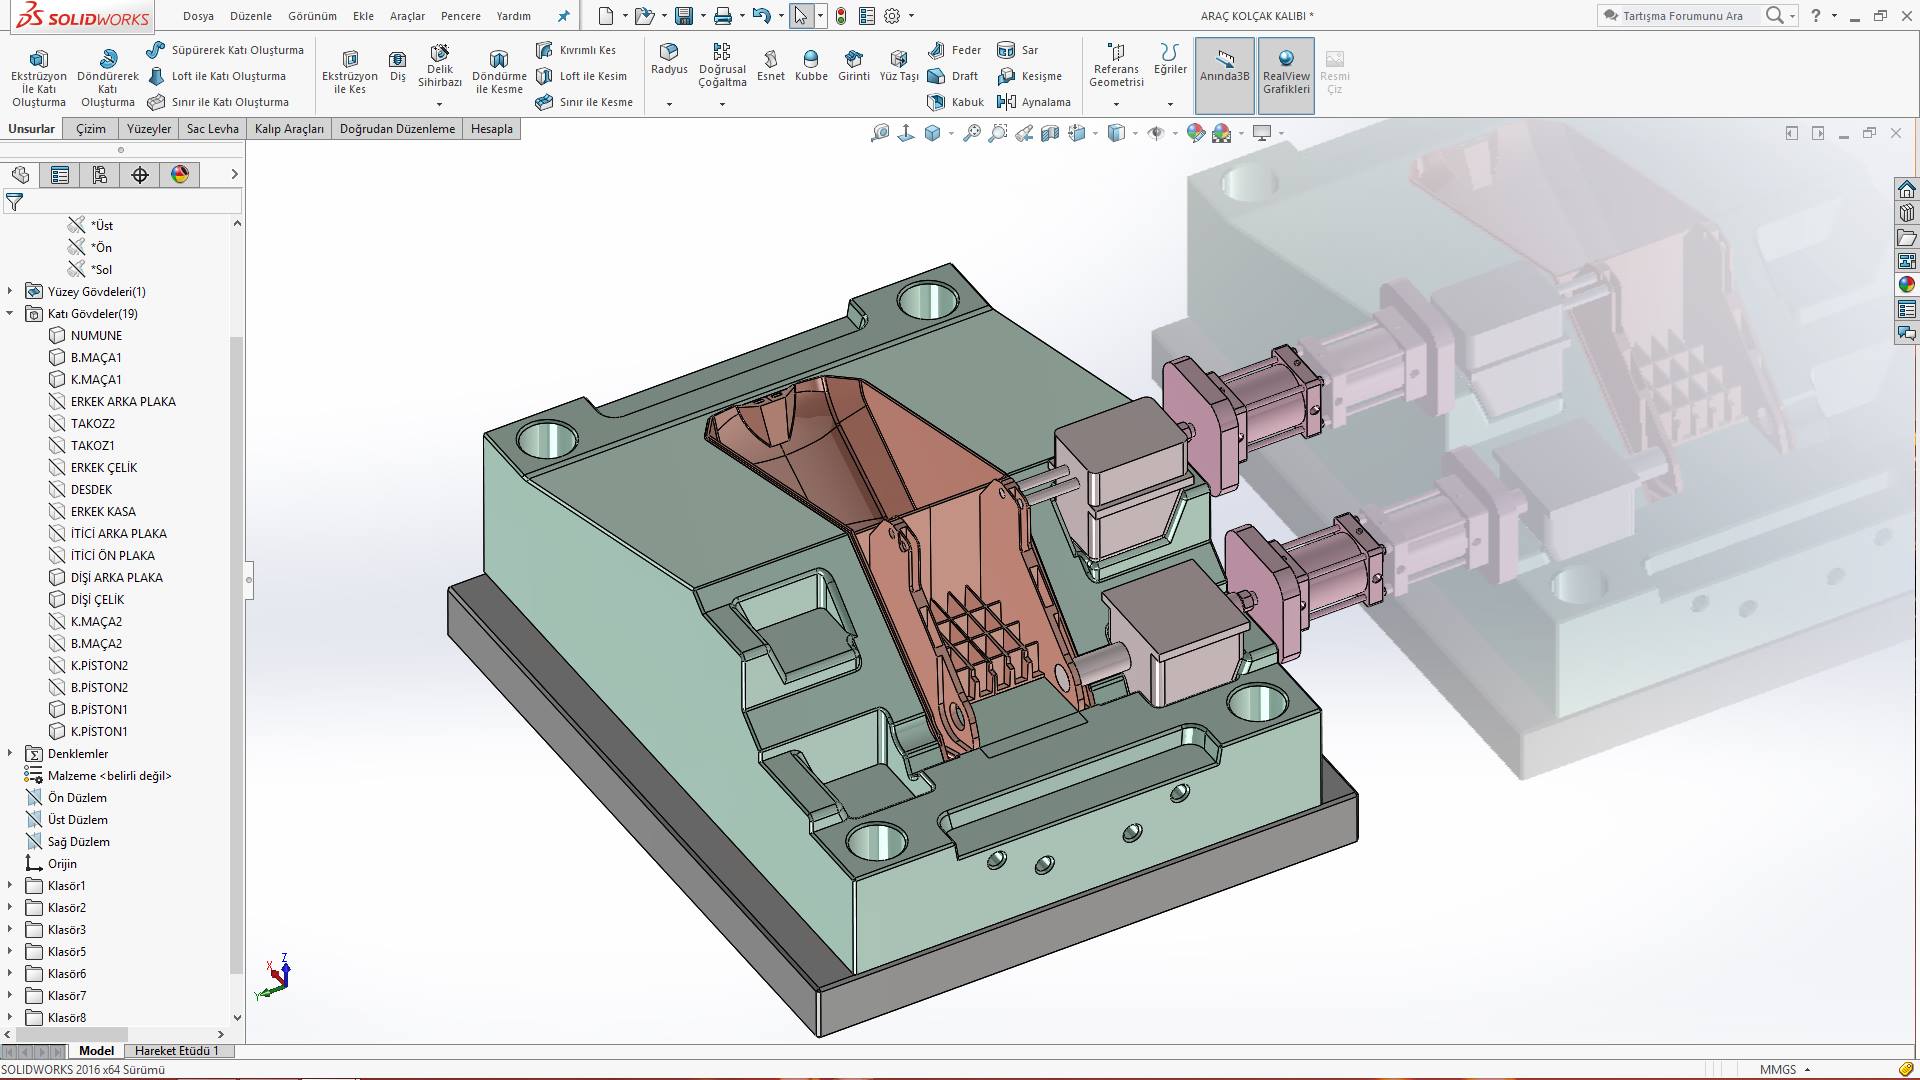The width and height of the screenshot is (1920, 1080).
Task: Choose Loft ile Kesim command
Action: point(581,76)
